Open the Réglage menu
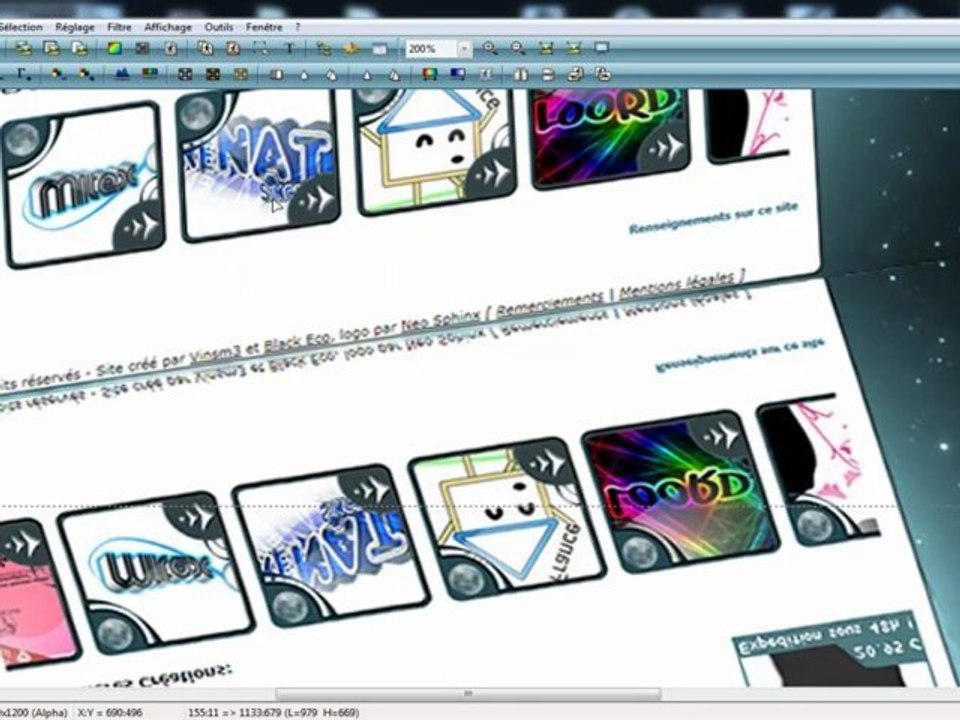 (x=75, y=27)
